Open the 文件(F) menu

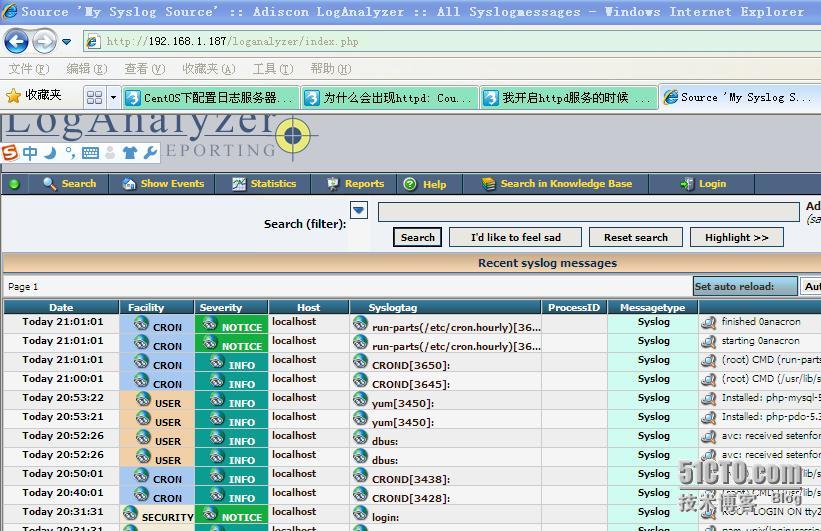pyautogui.click(x=29, y=69)
